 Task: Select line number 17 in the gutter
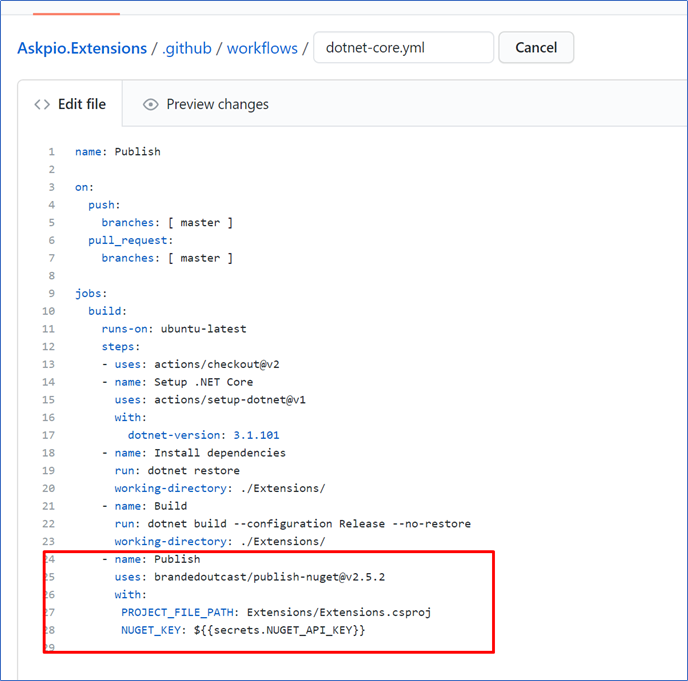[48, 435]
